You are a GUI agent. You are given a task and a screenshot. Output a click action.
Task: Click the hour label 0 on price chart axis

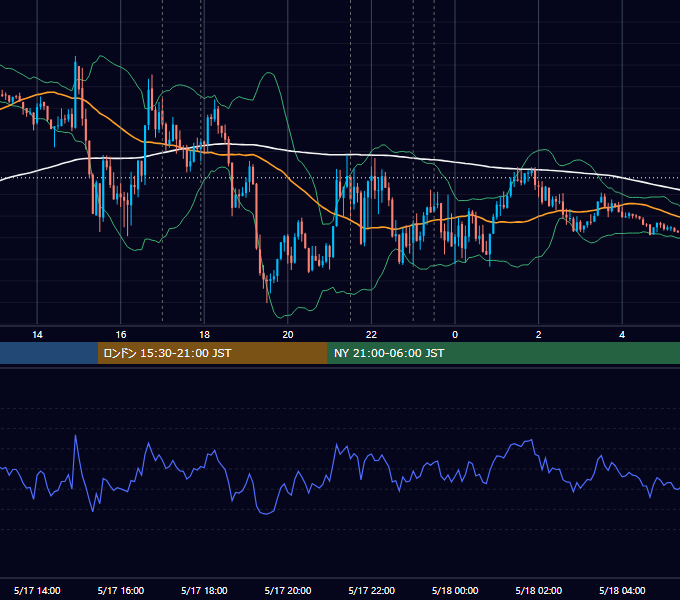click(x=455, y=335)
